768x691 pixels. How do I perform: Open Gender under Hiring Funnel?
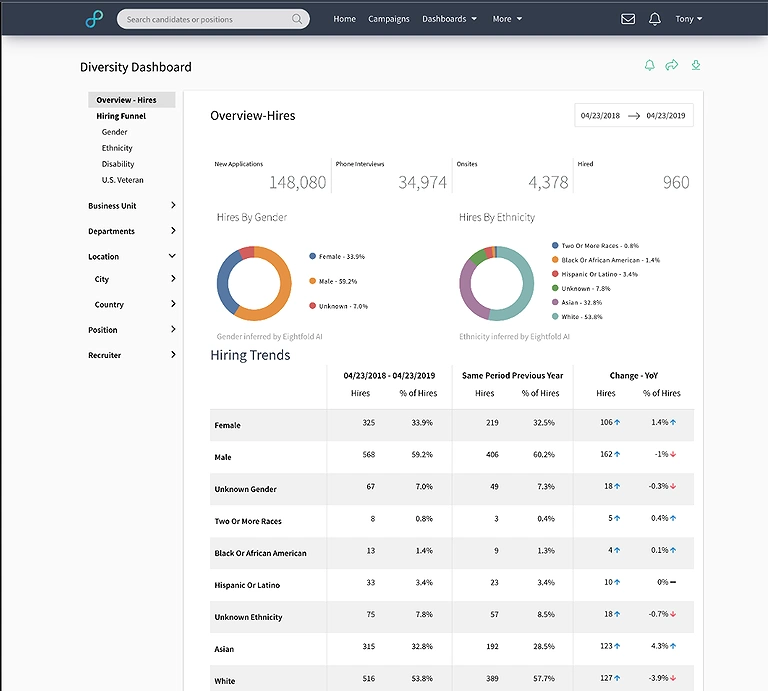[x=114, y=132]
